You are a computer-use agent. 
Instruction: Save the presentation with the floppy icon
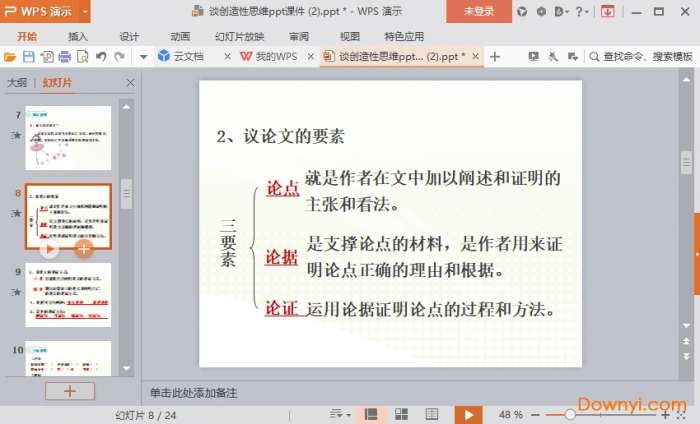(29, 57)
